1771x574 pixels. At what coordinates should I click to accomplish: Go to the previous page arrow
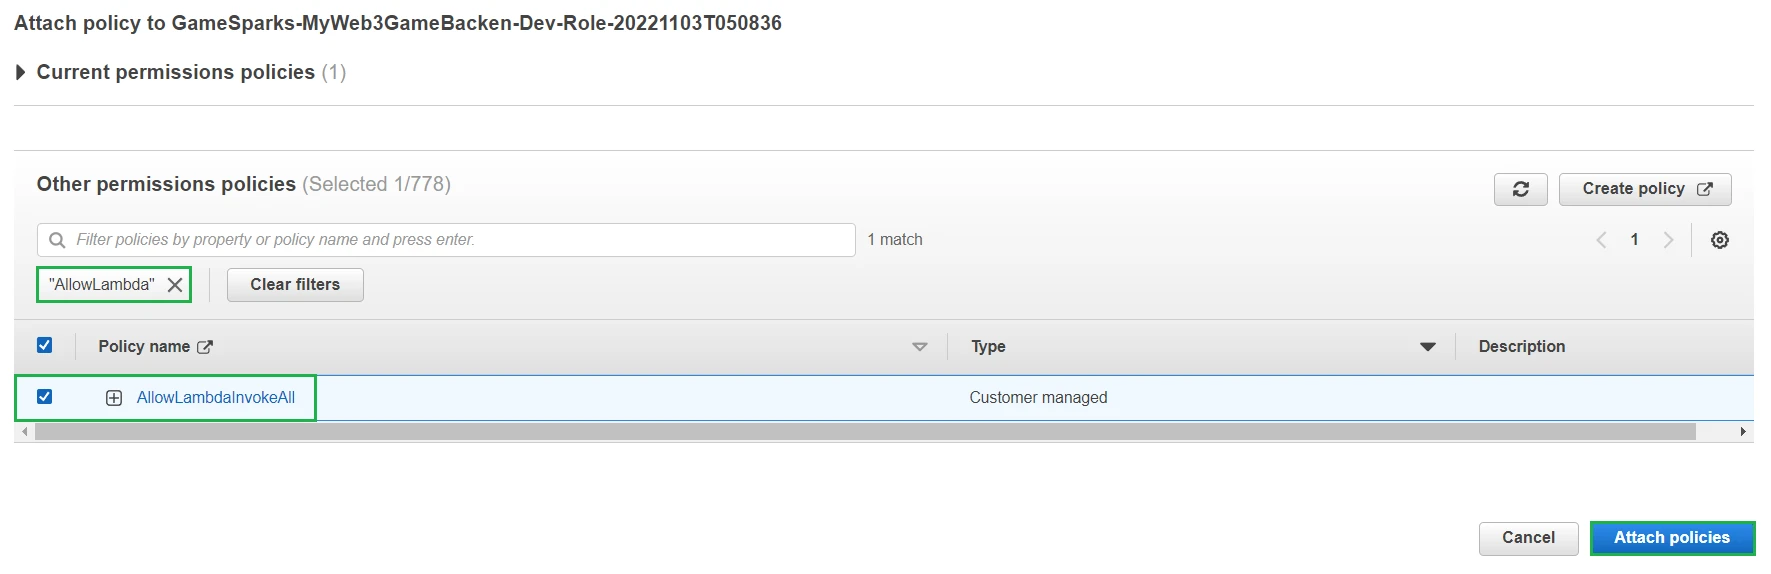[1601, 240]
